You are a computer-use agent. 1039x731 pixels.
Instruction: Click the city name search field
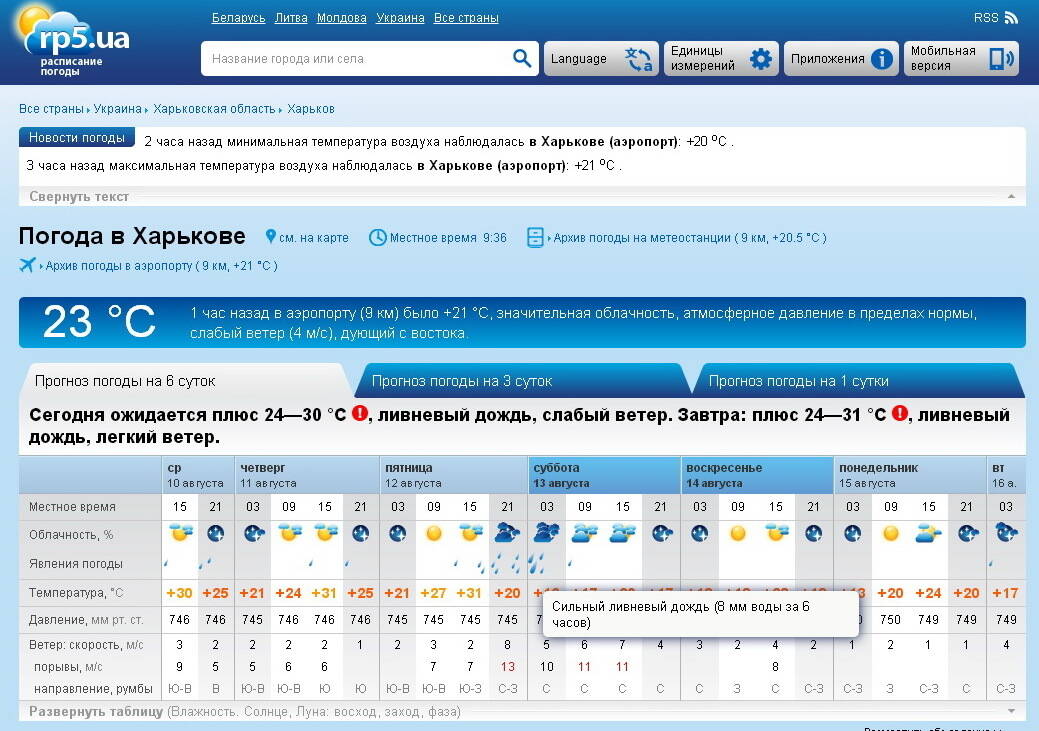[x=355, y=59]
